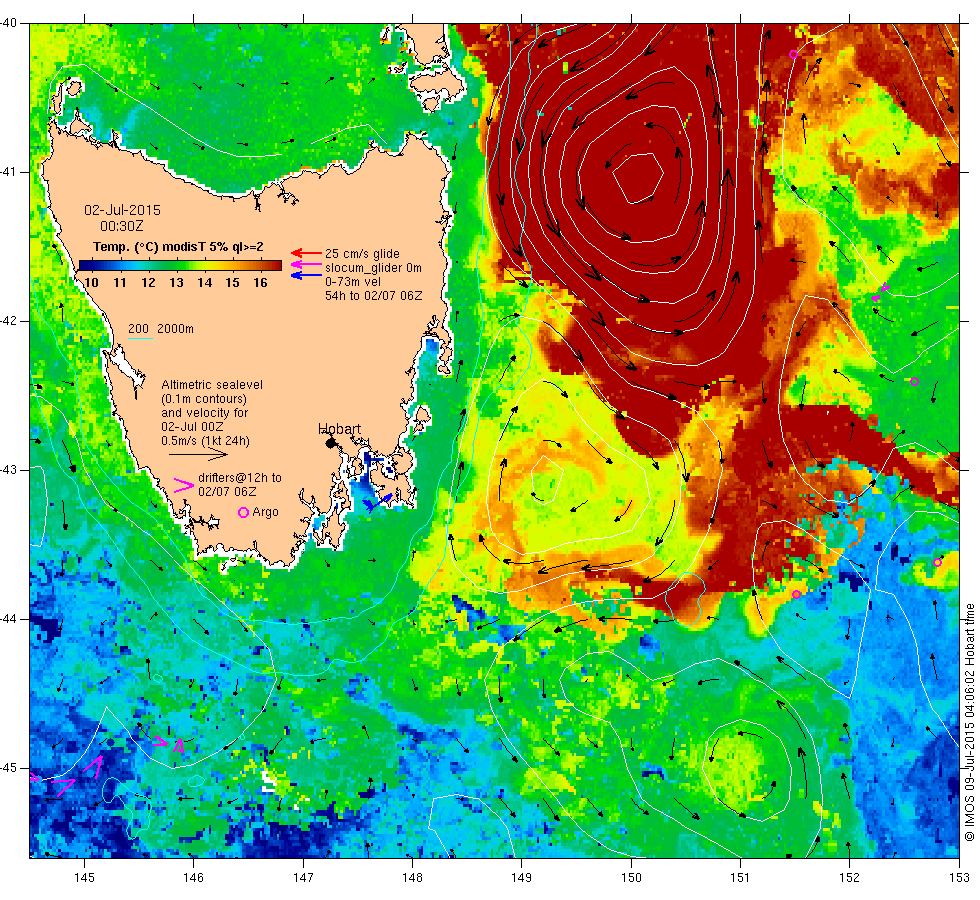The image size is (980, 900).
Task: Click the 0.5m/s velocity scale arrow
Action: (198, 455)
